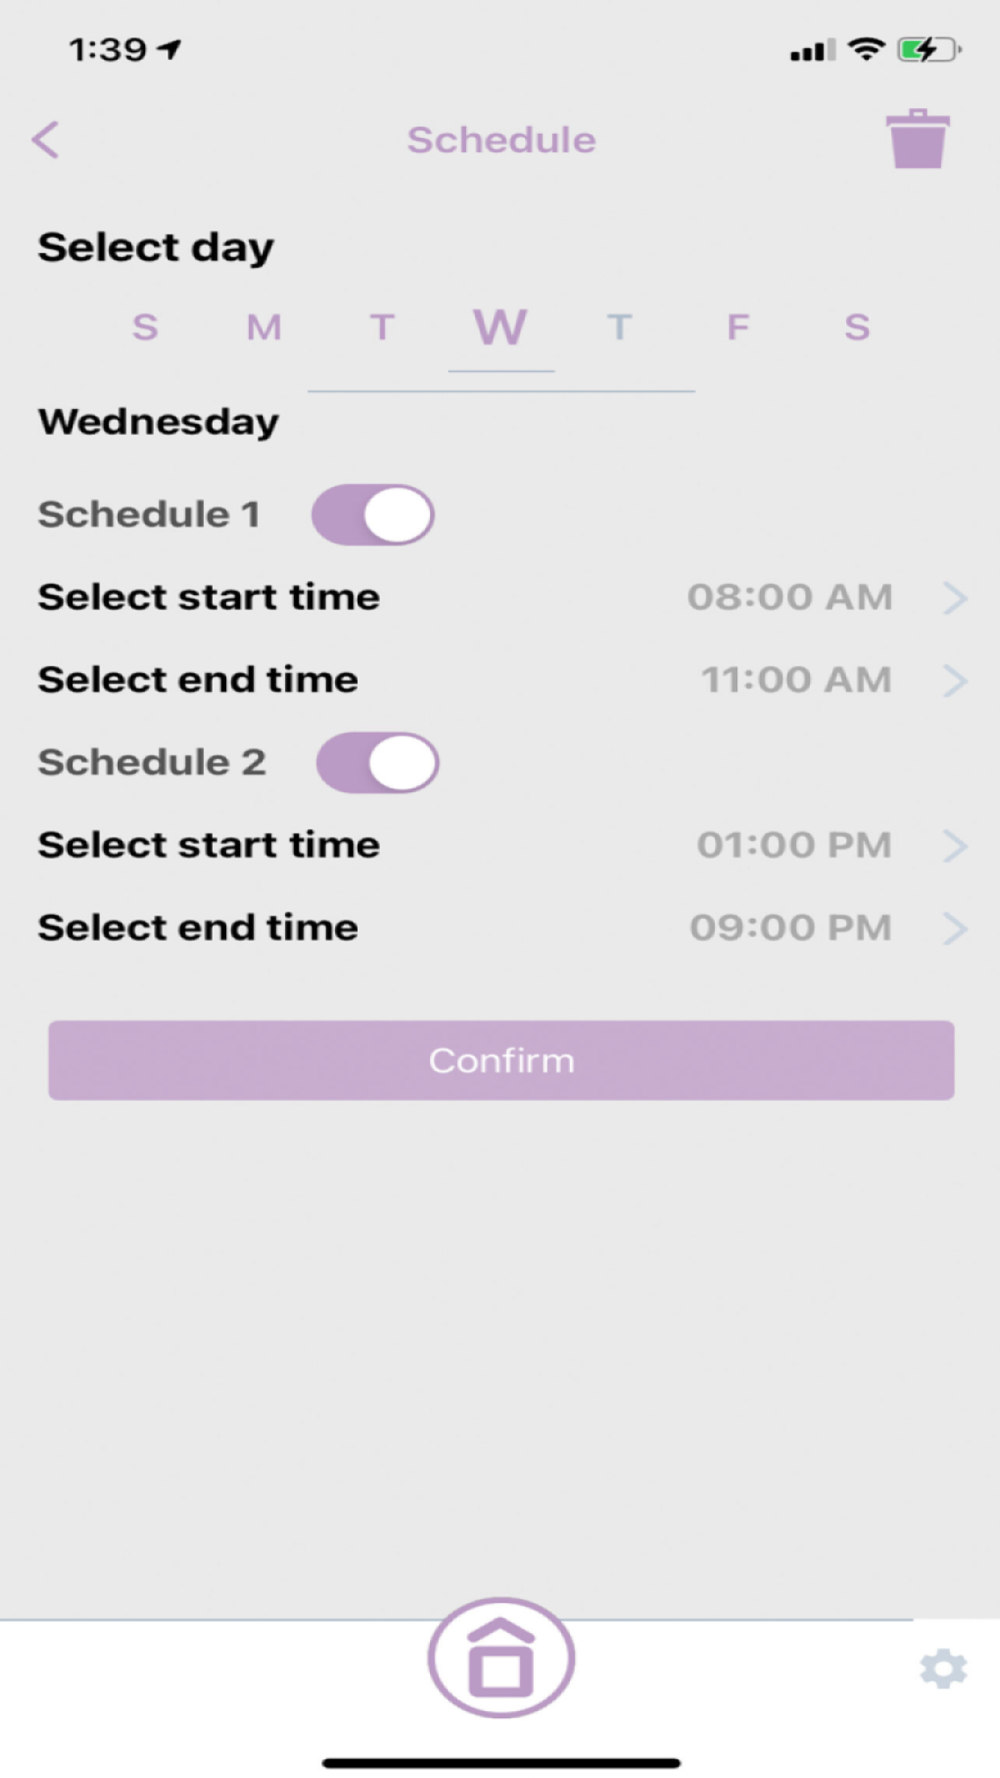Open settings gear icon
The image size is (1000, 1778).
[943, 1669]
